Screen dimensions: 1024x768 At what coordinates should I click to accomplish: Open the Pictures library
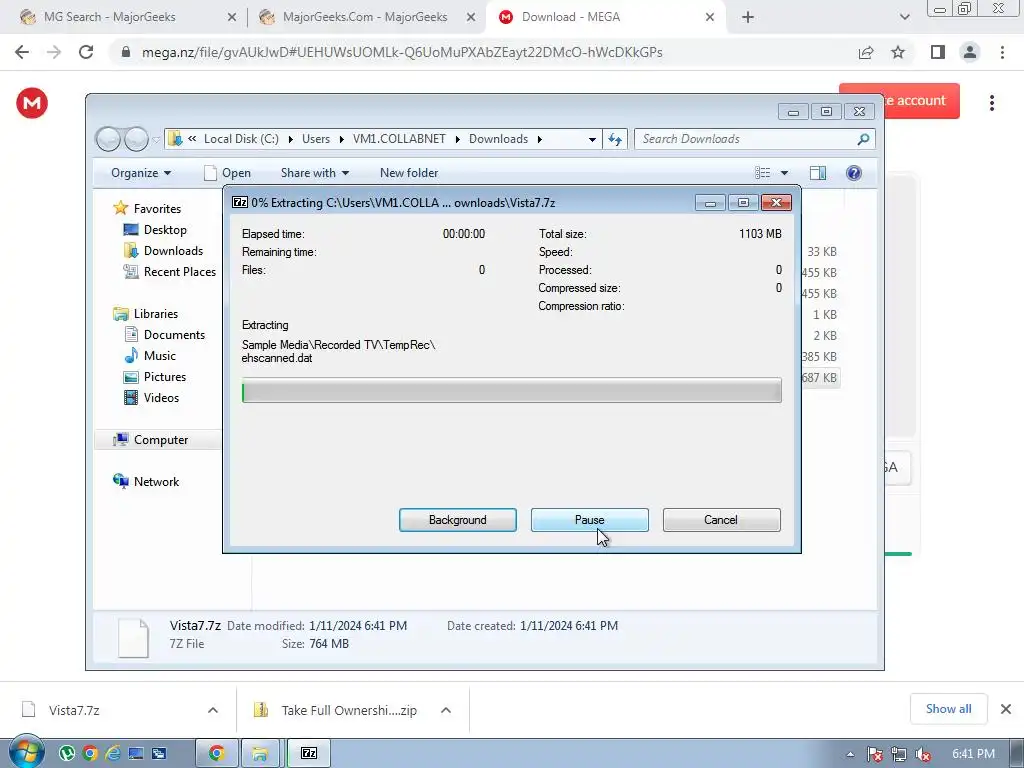coord(165,377)
